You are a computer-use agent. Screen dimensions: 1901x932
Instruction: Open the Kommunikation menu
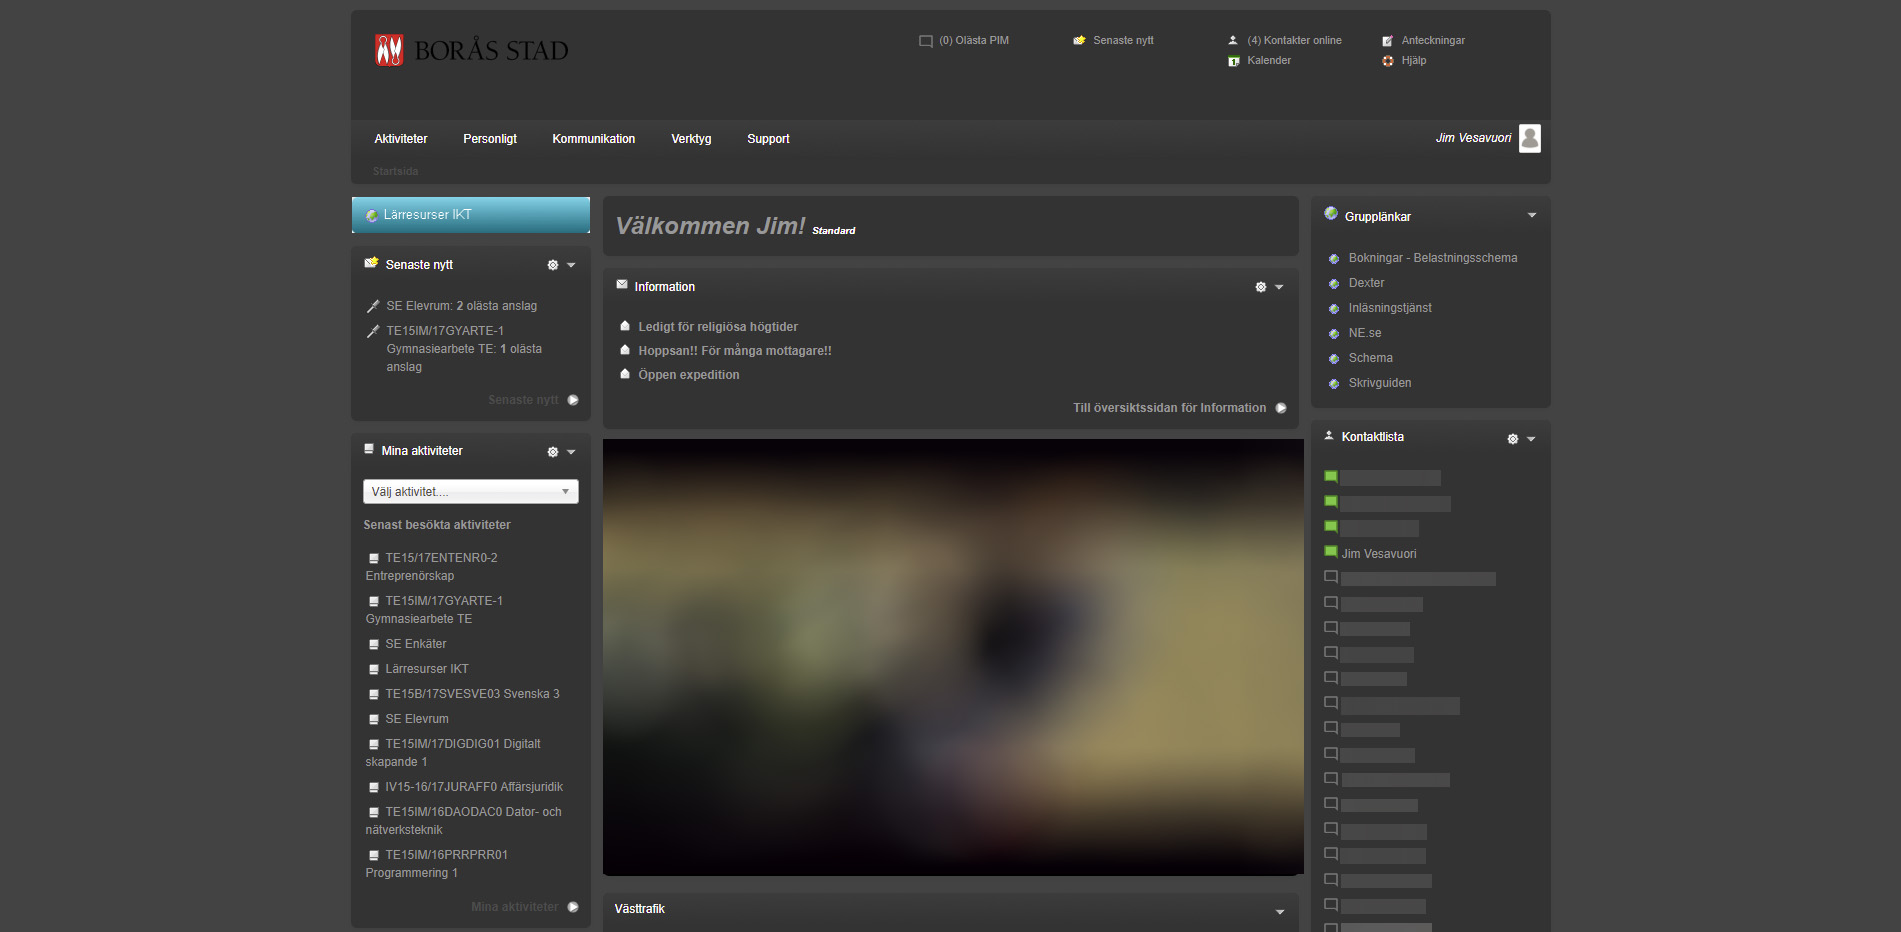point(594,139)
